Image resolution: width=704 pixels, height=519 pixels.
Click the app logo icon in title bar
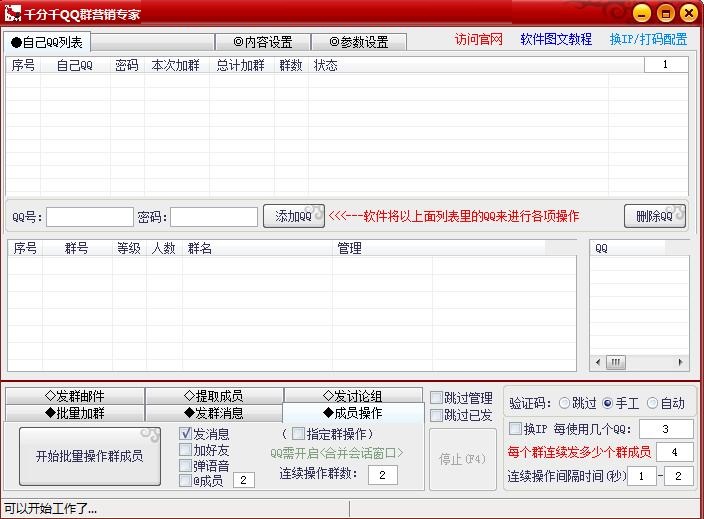tap(13, 13)
